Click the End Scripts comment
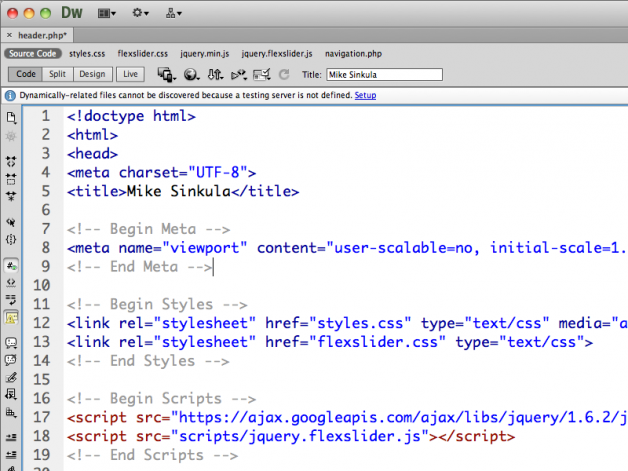The image size is (628, 471). pos(153,455)
